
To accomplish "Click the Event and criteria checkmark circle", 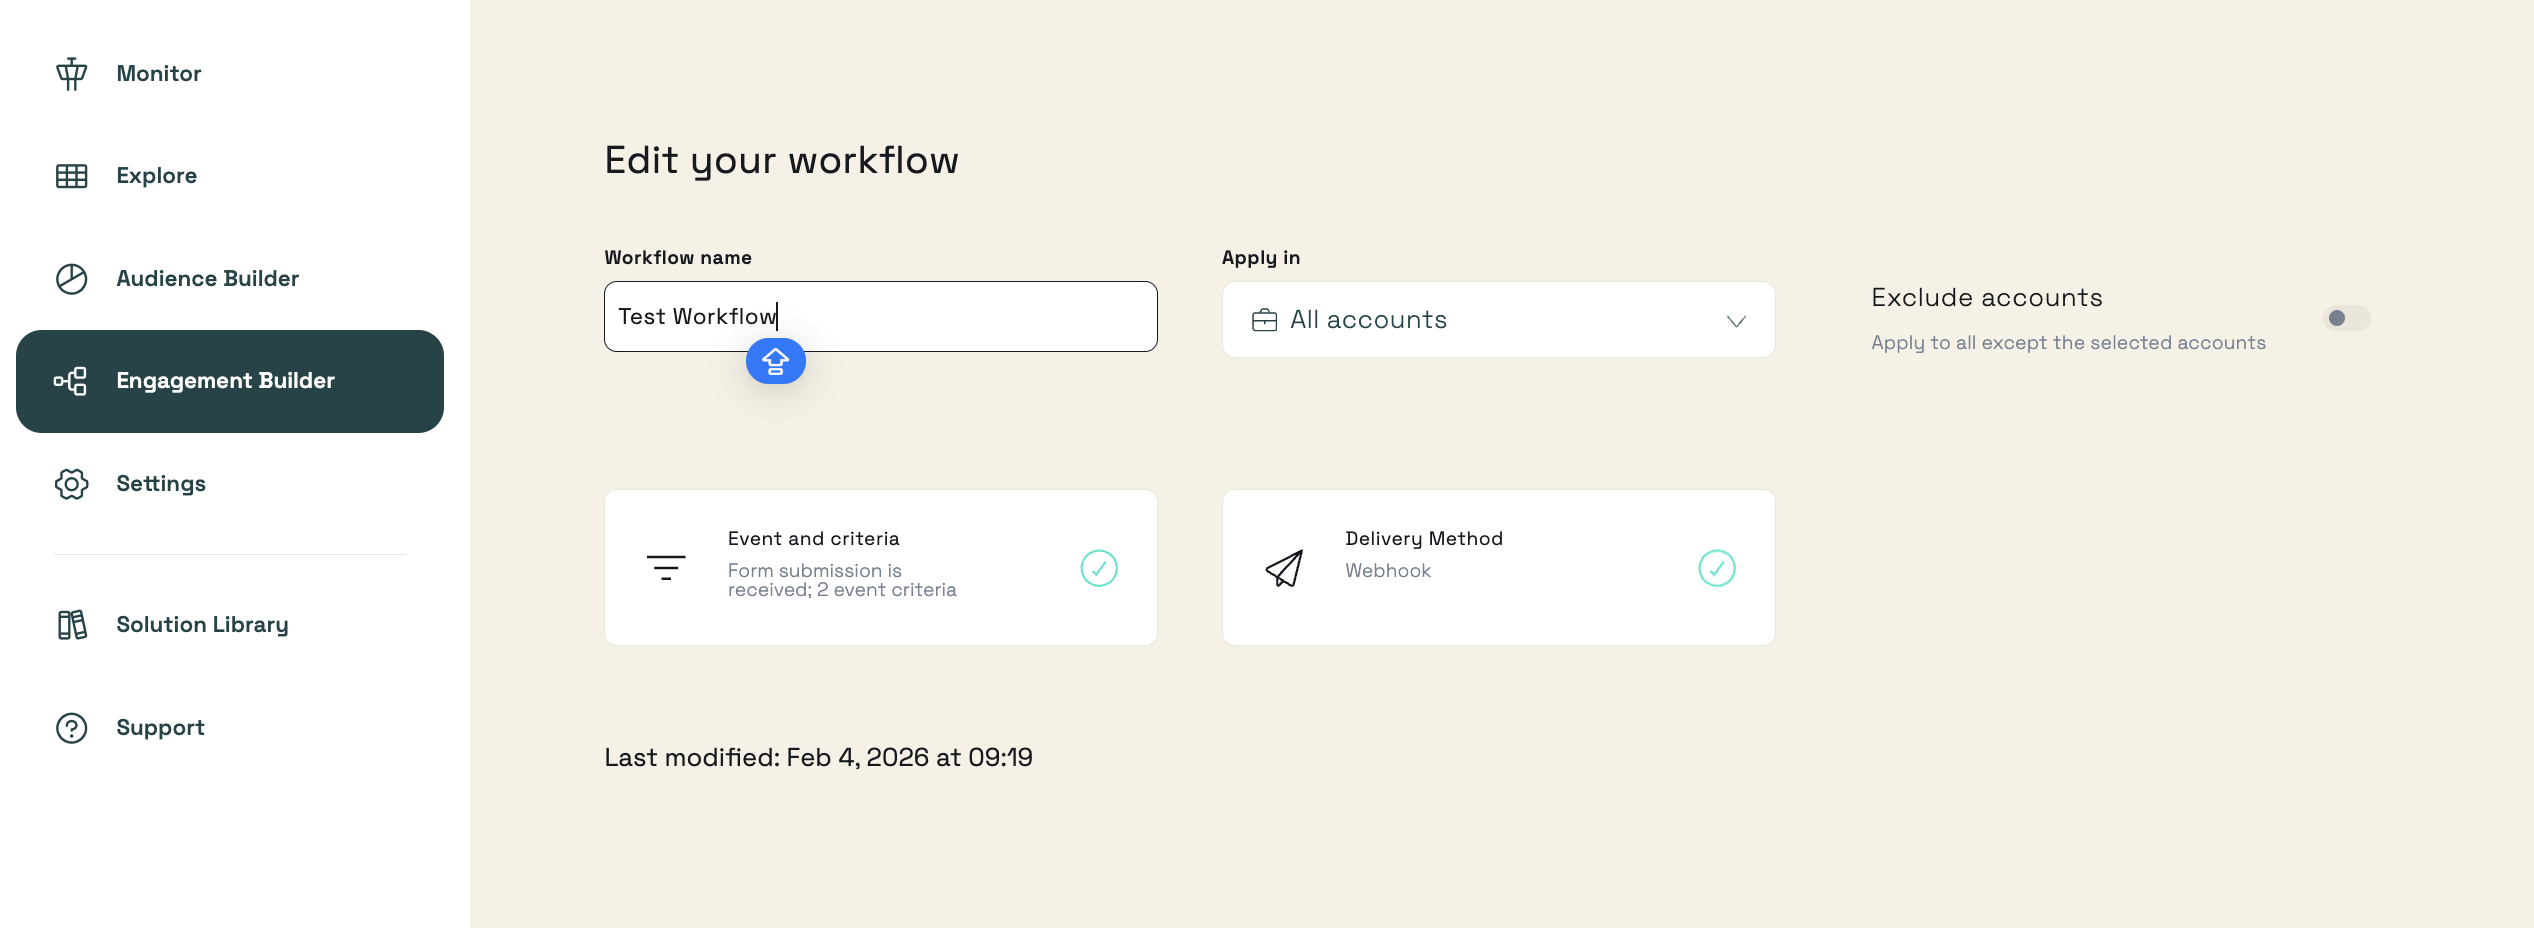I will coord(1099,568).
